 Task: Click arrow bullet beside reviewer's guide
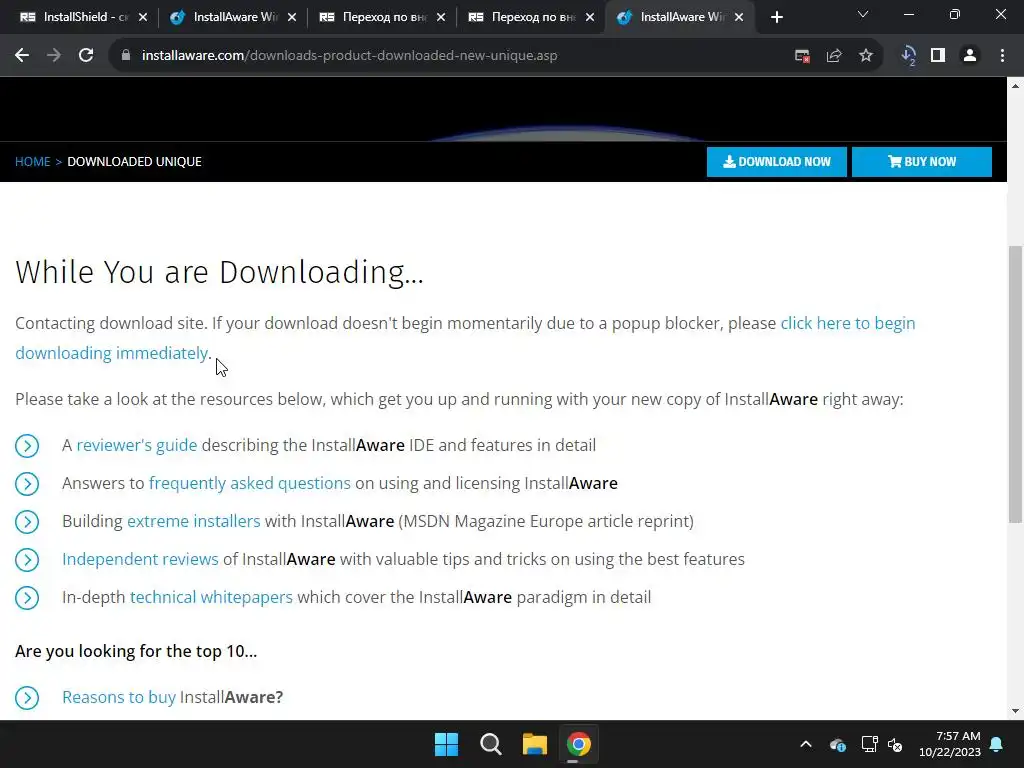tap(27, 446)
